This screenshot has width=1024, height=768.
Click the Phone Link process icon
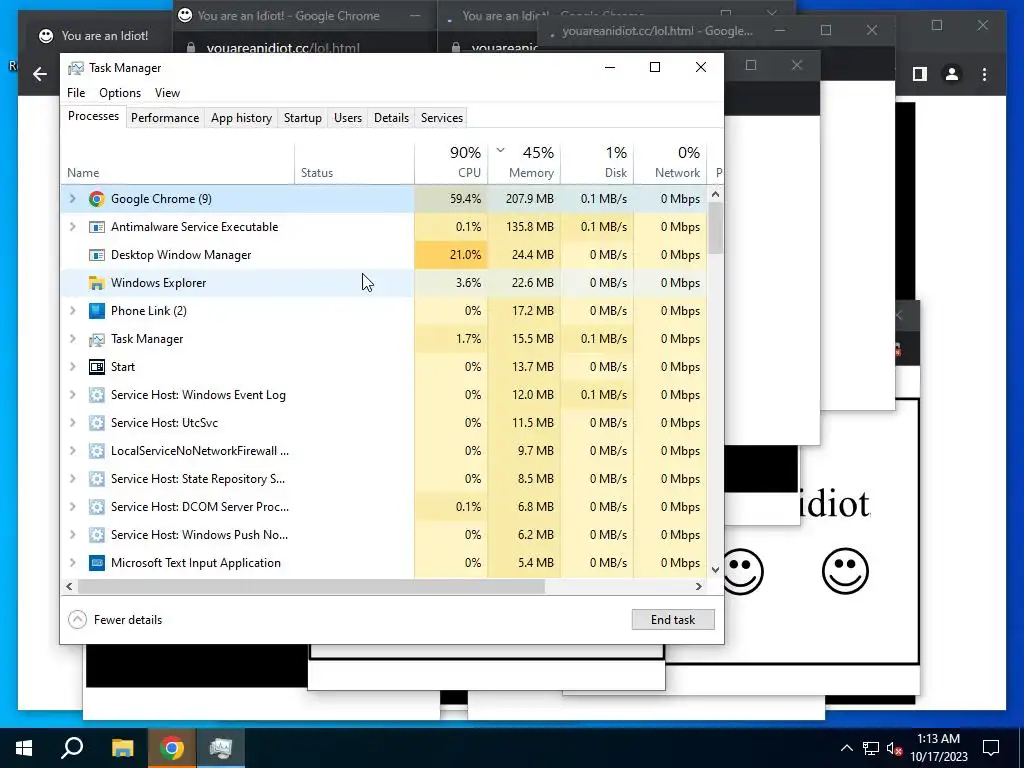pyautogui.click(x=97, y=311)
